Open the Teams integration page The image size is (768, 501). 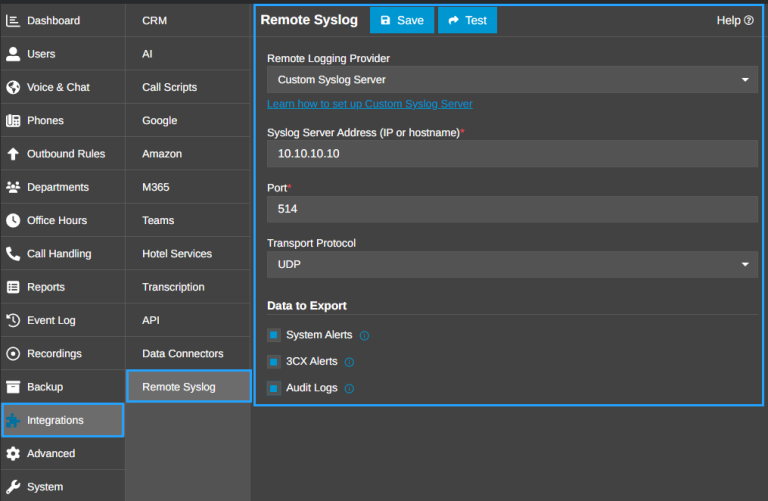click(188, 220)
